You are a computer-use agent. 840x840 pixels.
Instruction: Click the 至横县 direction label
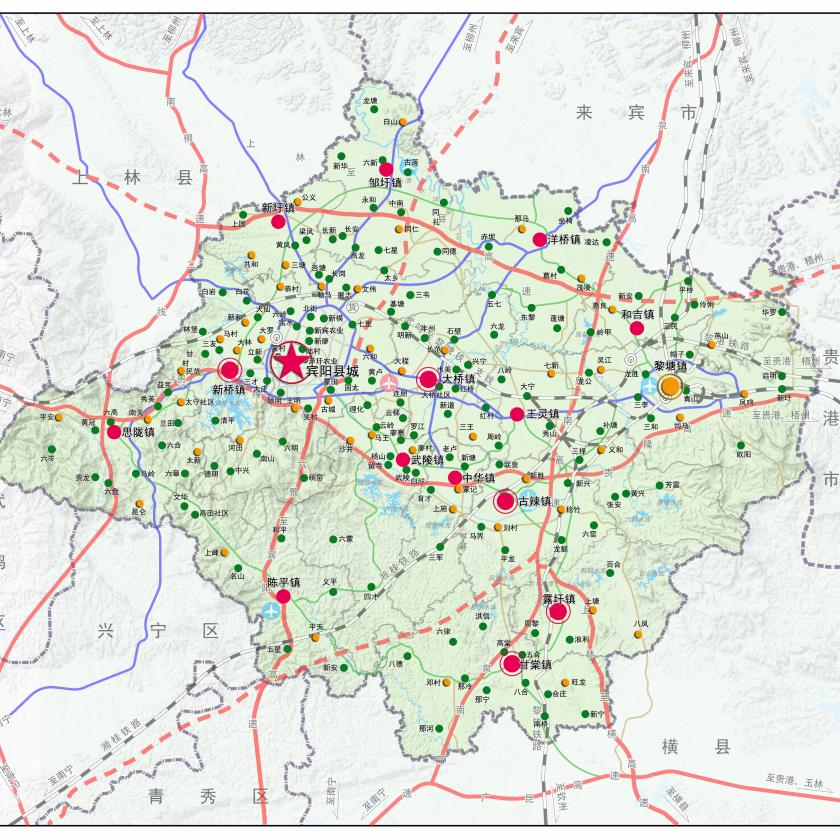pyautogui.click(x=677, y=797)
